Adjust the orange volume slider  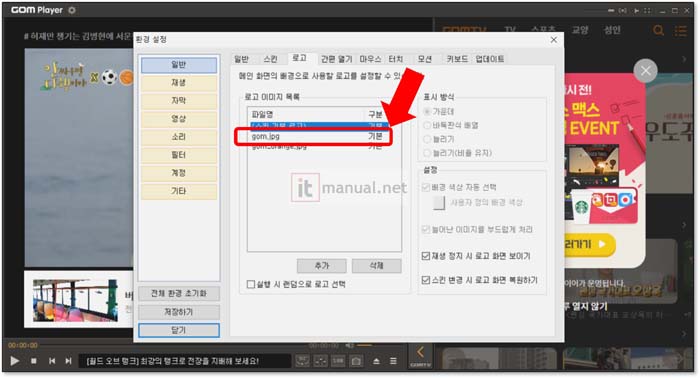tap(365, 345)
